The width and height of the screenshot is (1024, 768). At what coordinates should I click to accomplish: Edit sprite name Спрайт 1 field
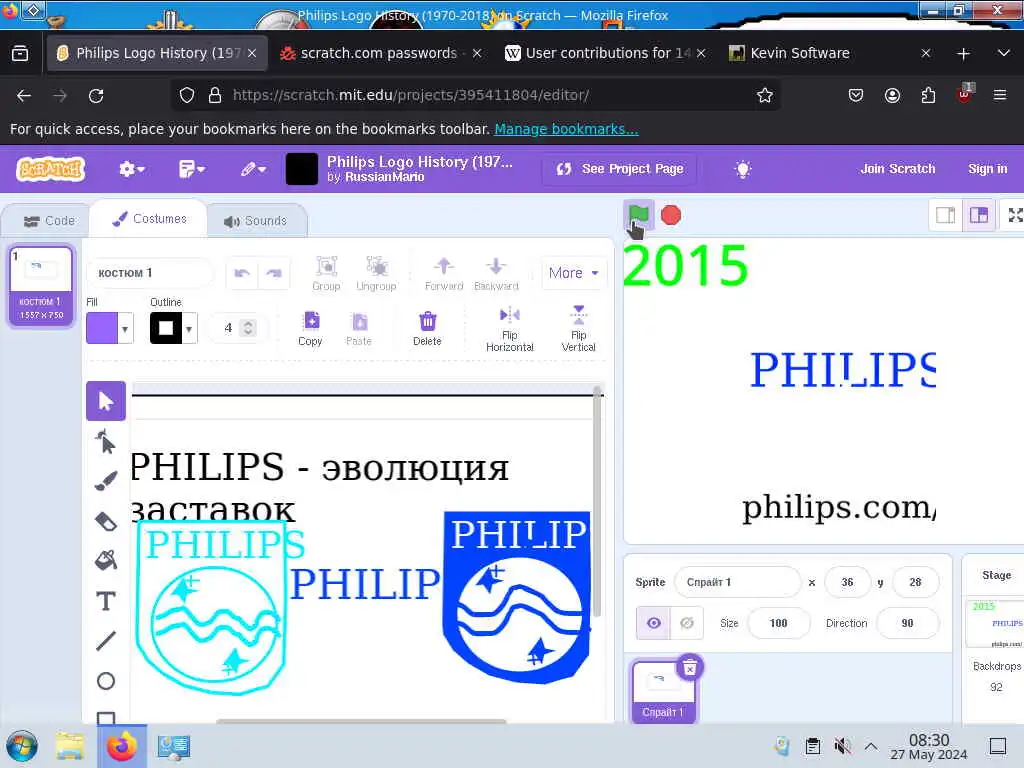pyautogui.click(x=737, y=582)
